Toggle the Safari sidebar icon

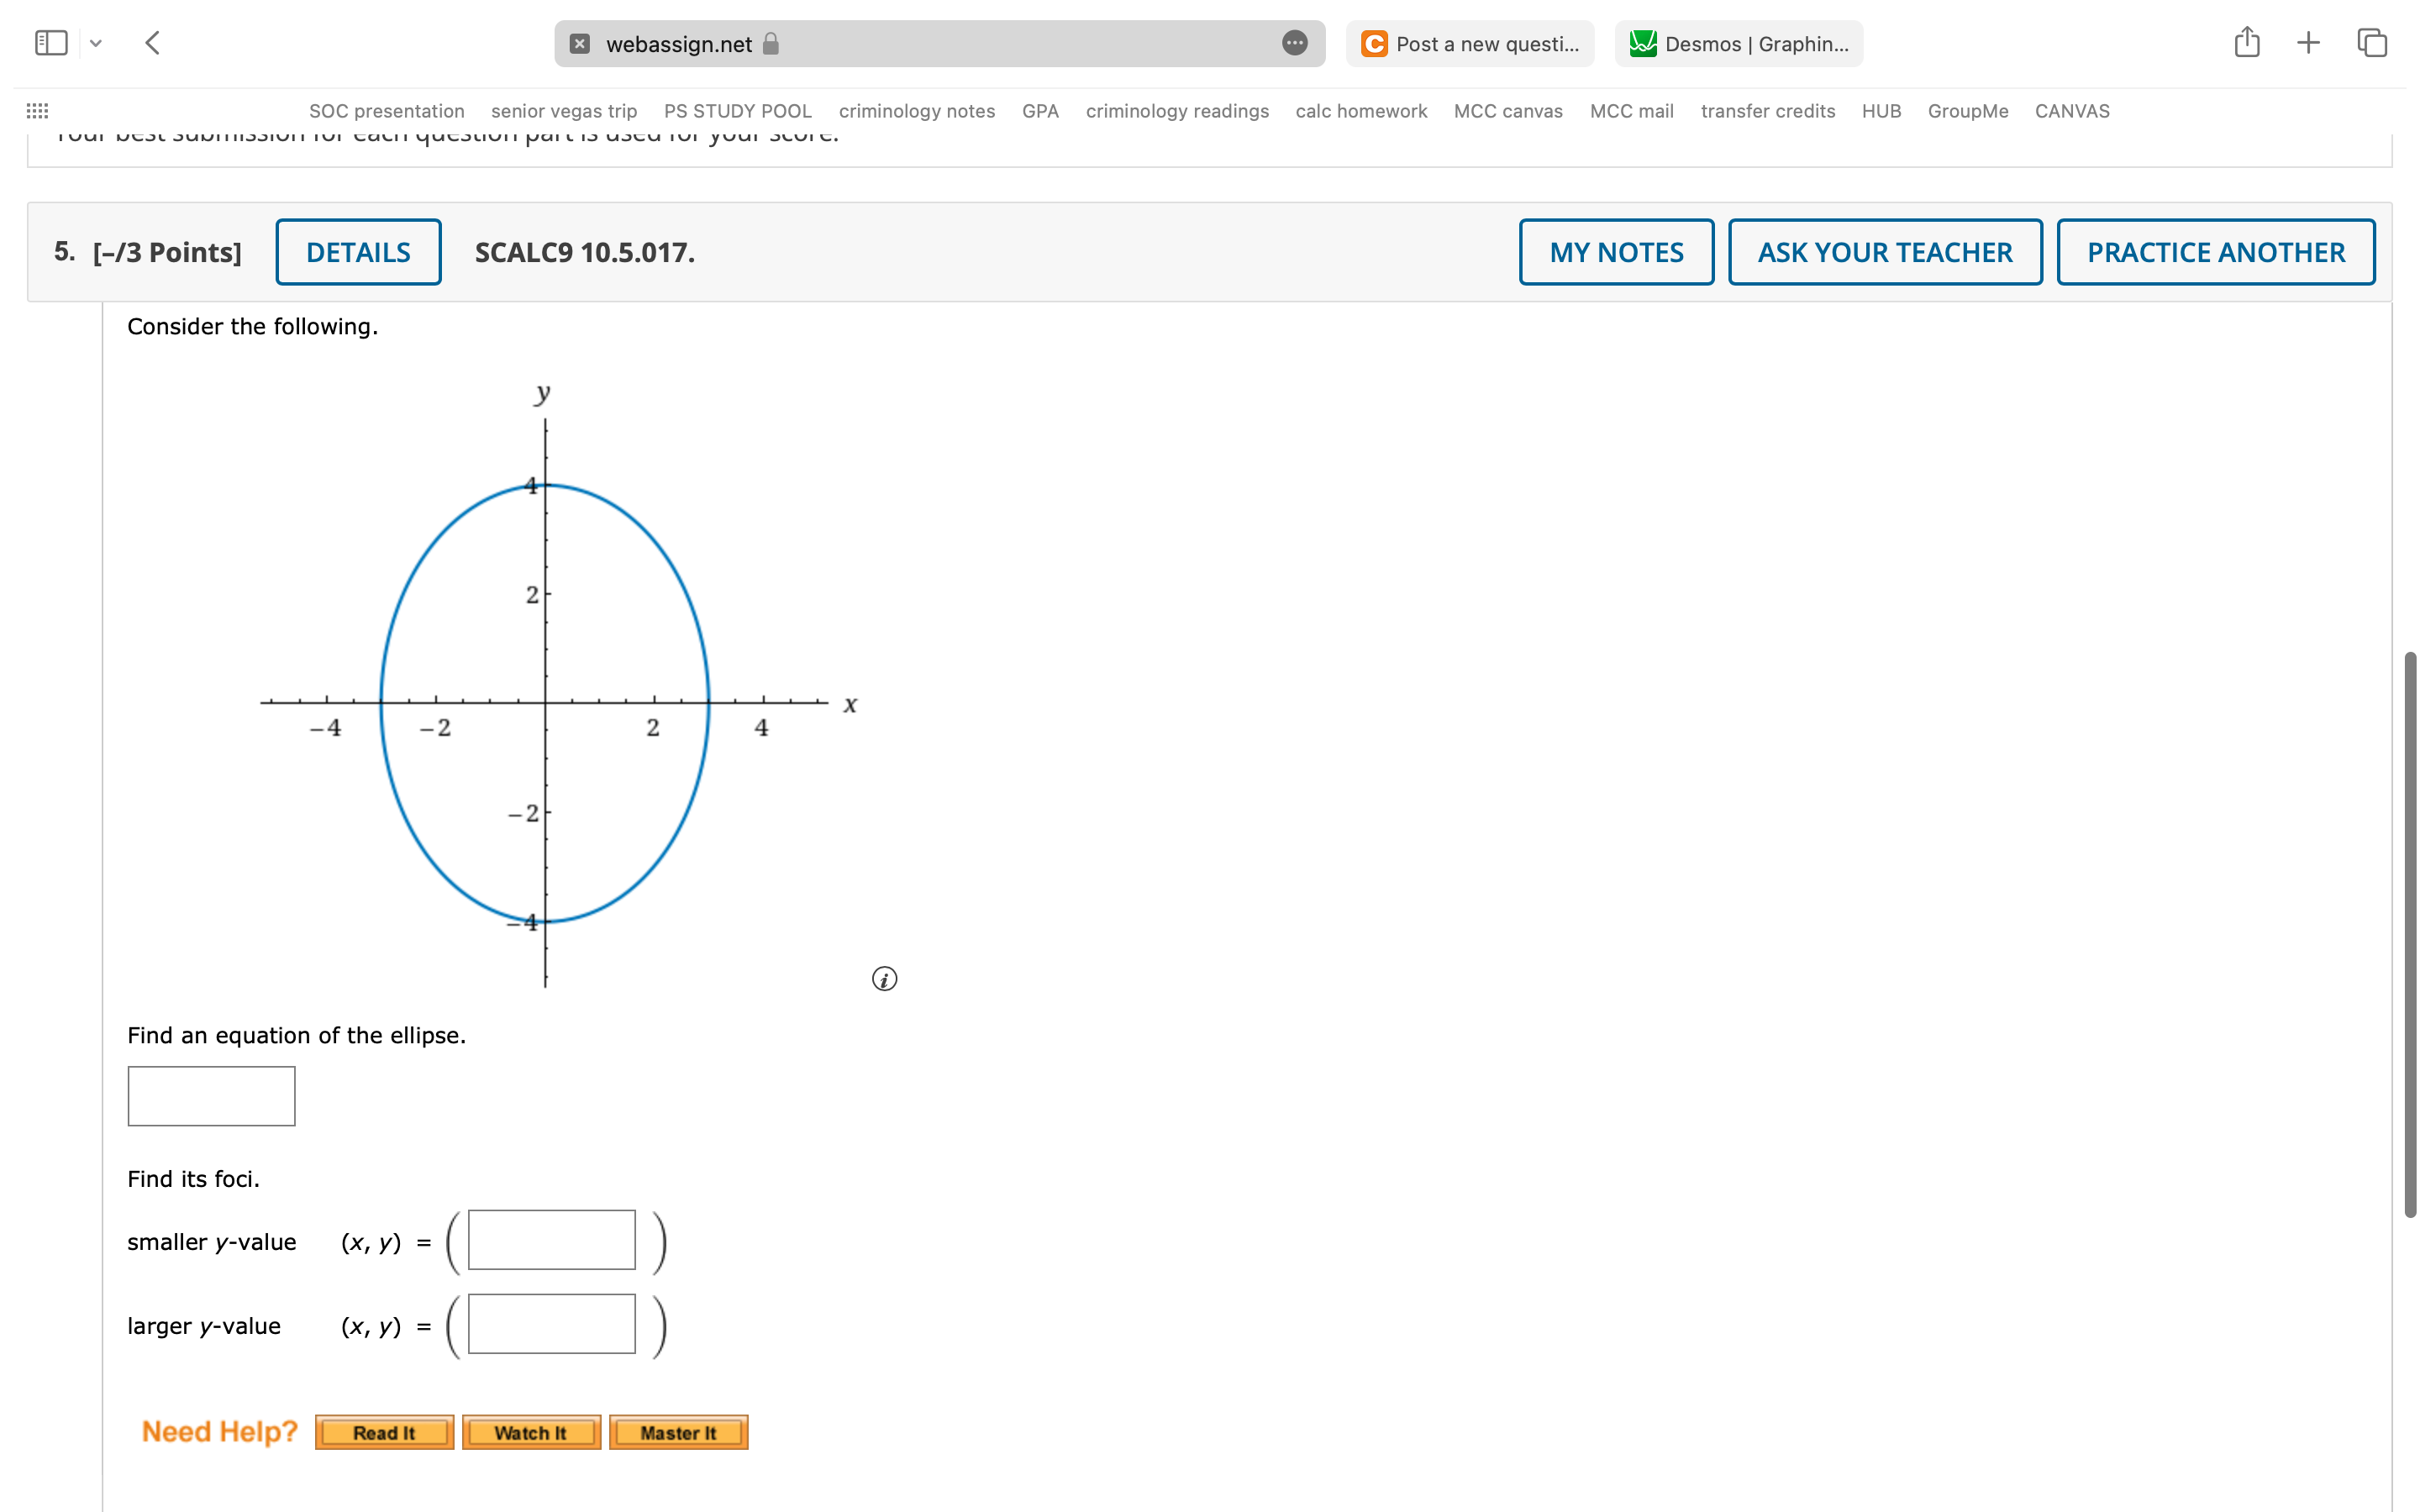click(x=50, y=42)
